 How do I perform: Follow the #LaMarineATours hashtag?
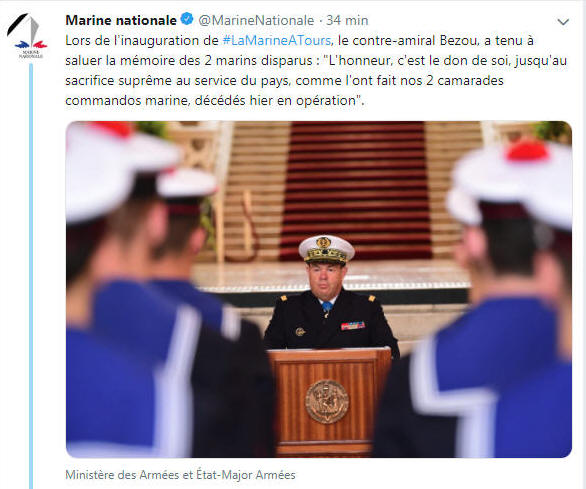(277, 40)
